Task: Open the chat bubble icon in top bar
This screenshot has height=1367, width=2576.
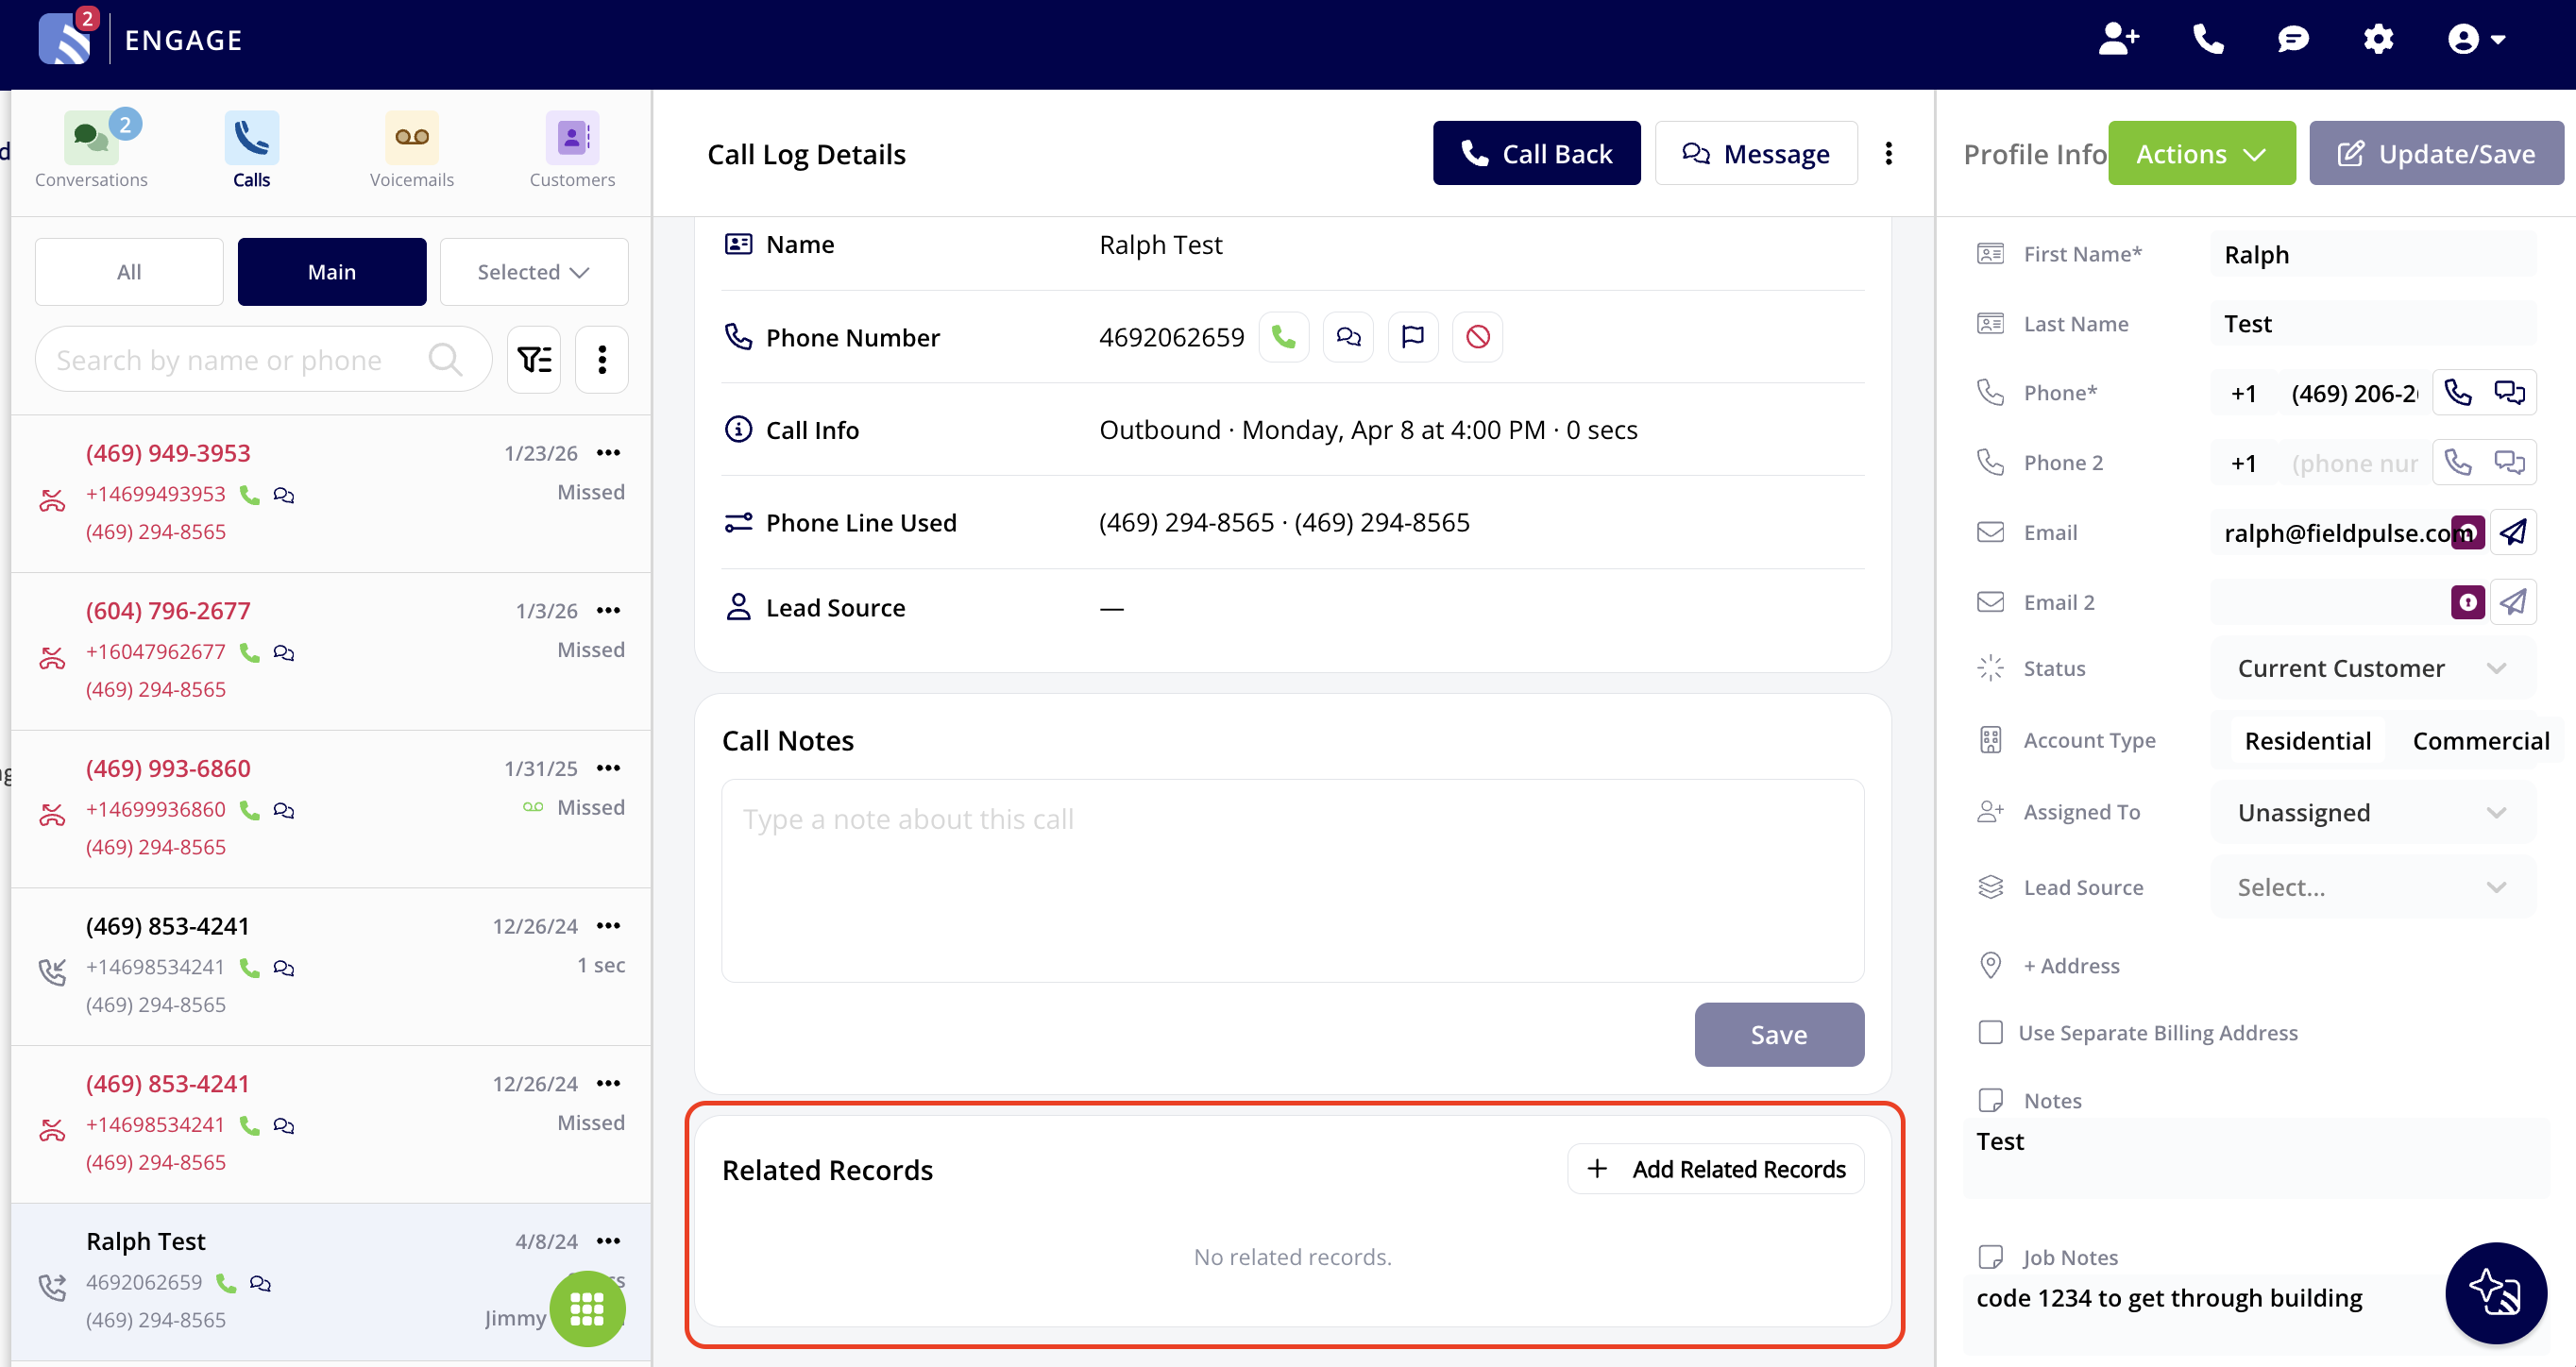Action: click(2293, 40)
